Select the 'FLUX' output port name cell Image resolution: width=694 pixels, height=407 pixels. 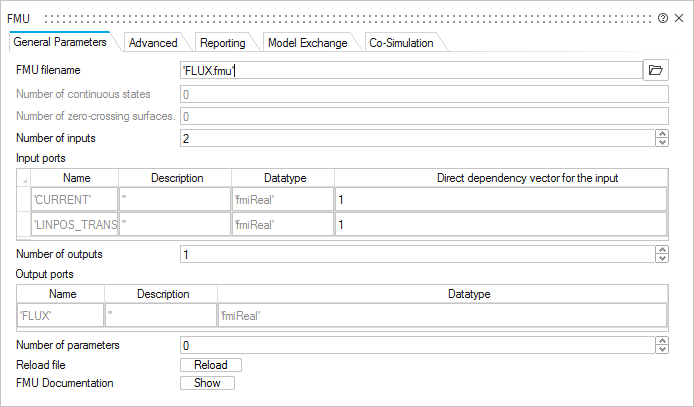tap(60, 315)
